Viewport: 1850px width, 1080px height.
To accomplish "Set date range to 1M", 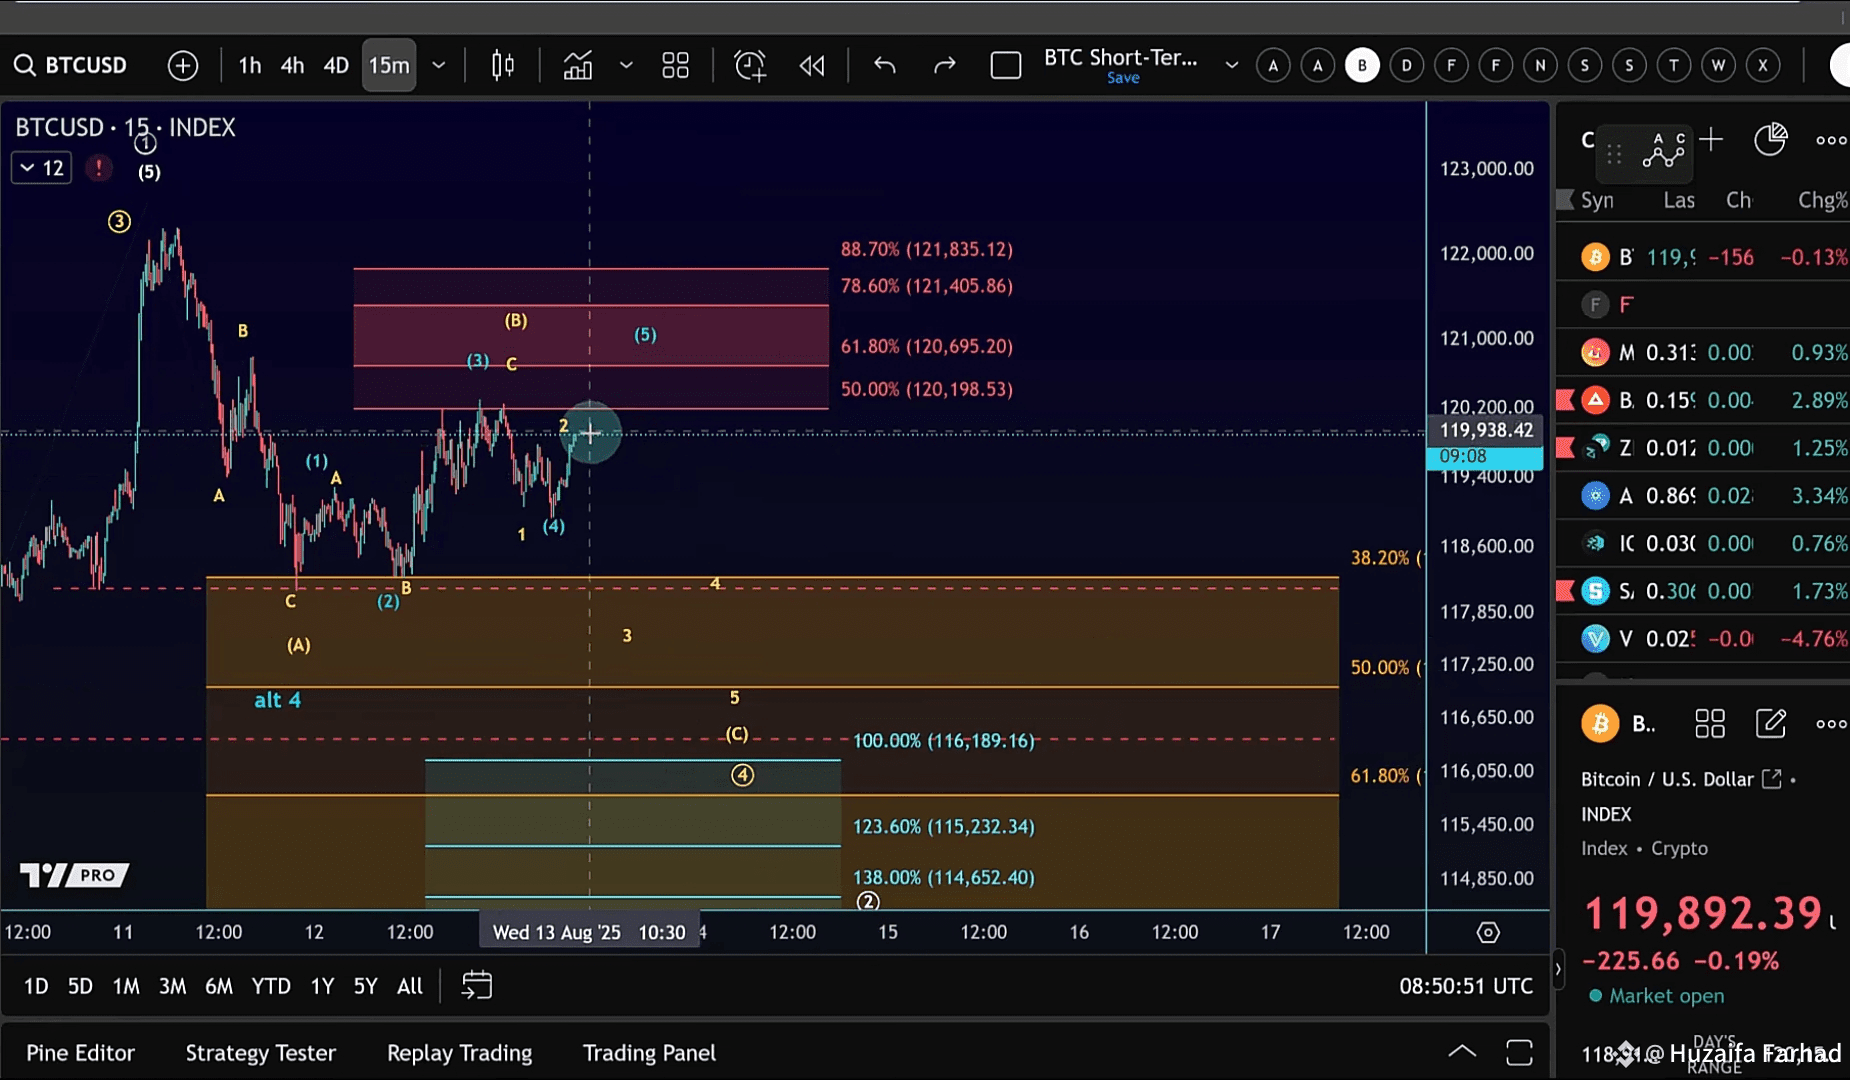I will pyautogui.click(x=126, y=986).
